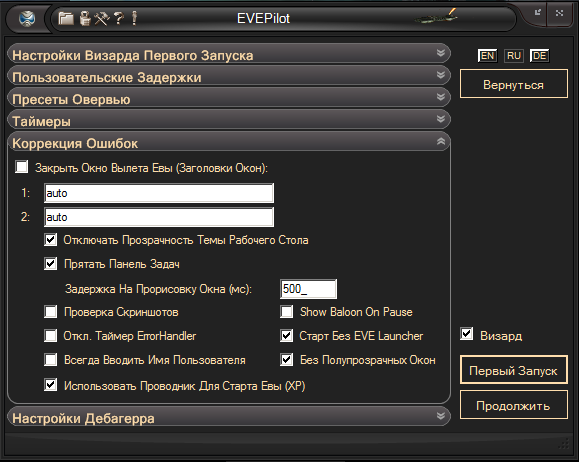The image size is (579, 462).
Task: Switch language to EN
Action: [487, 56]
